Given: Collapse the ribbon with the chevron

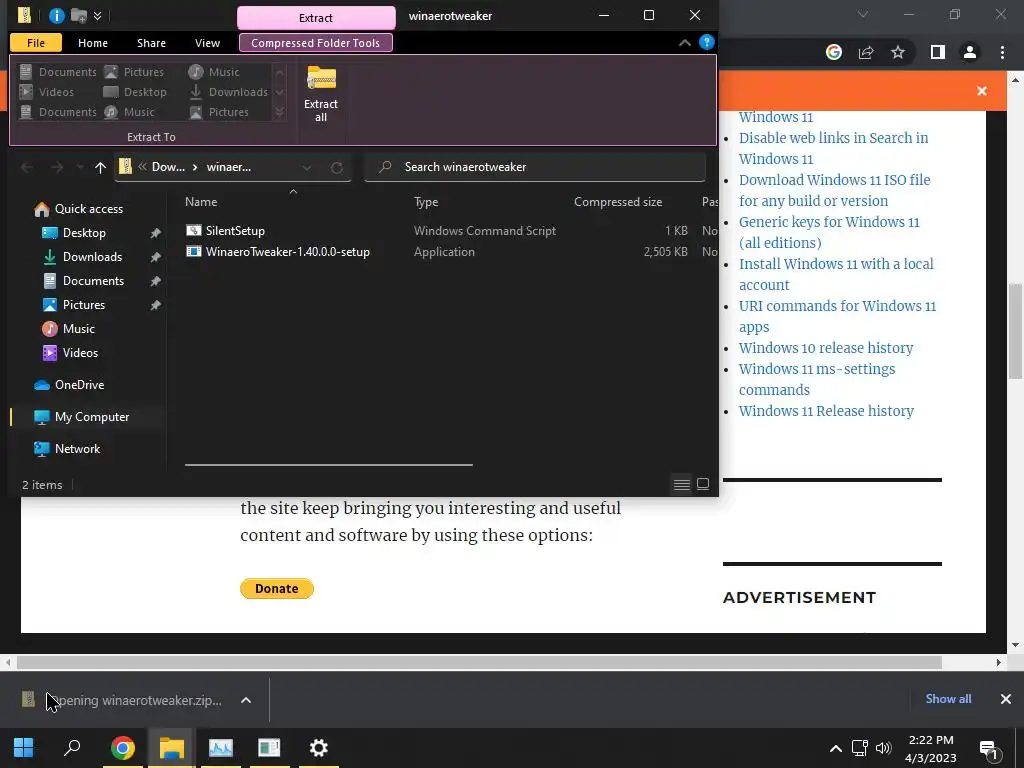Looking at the screenshot, I should coord(684,43).
